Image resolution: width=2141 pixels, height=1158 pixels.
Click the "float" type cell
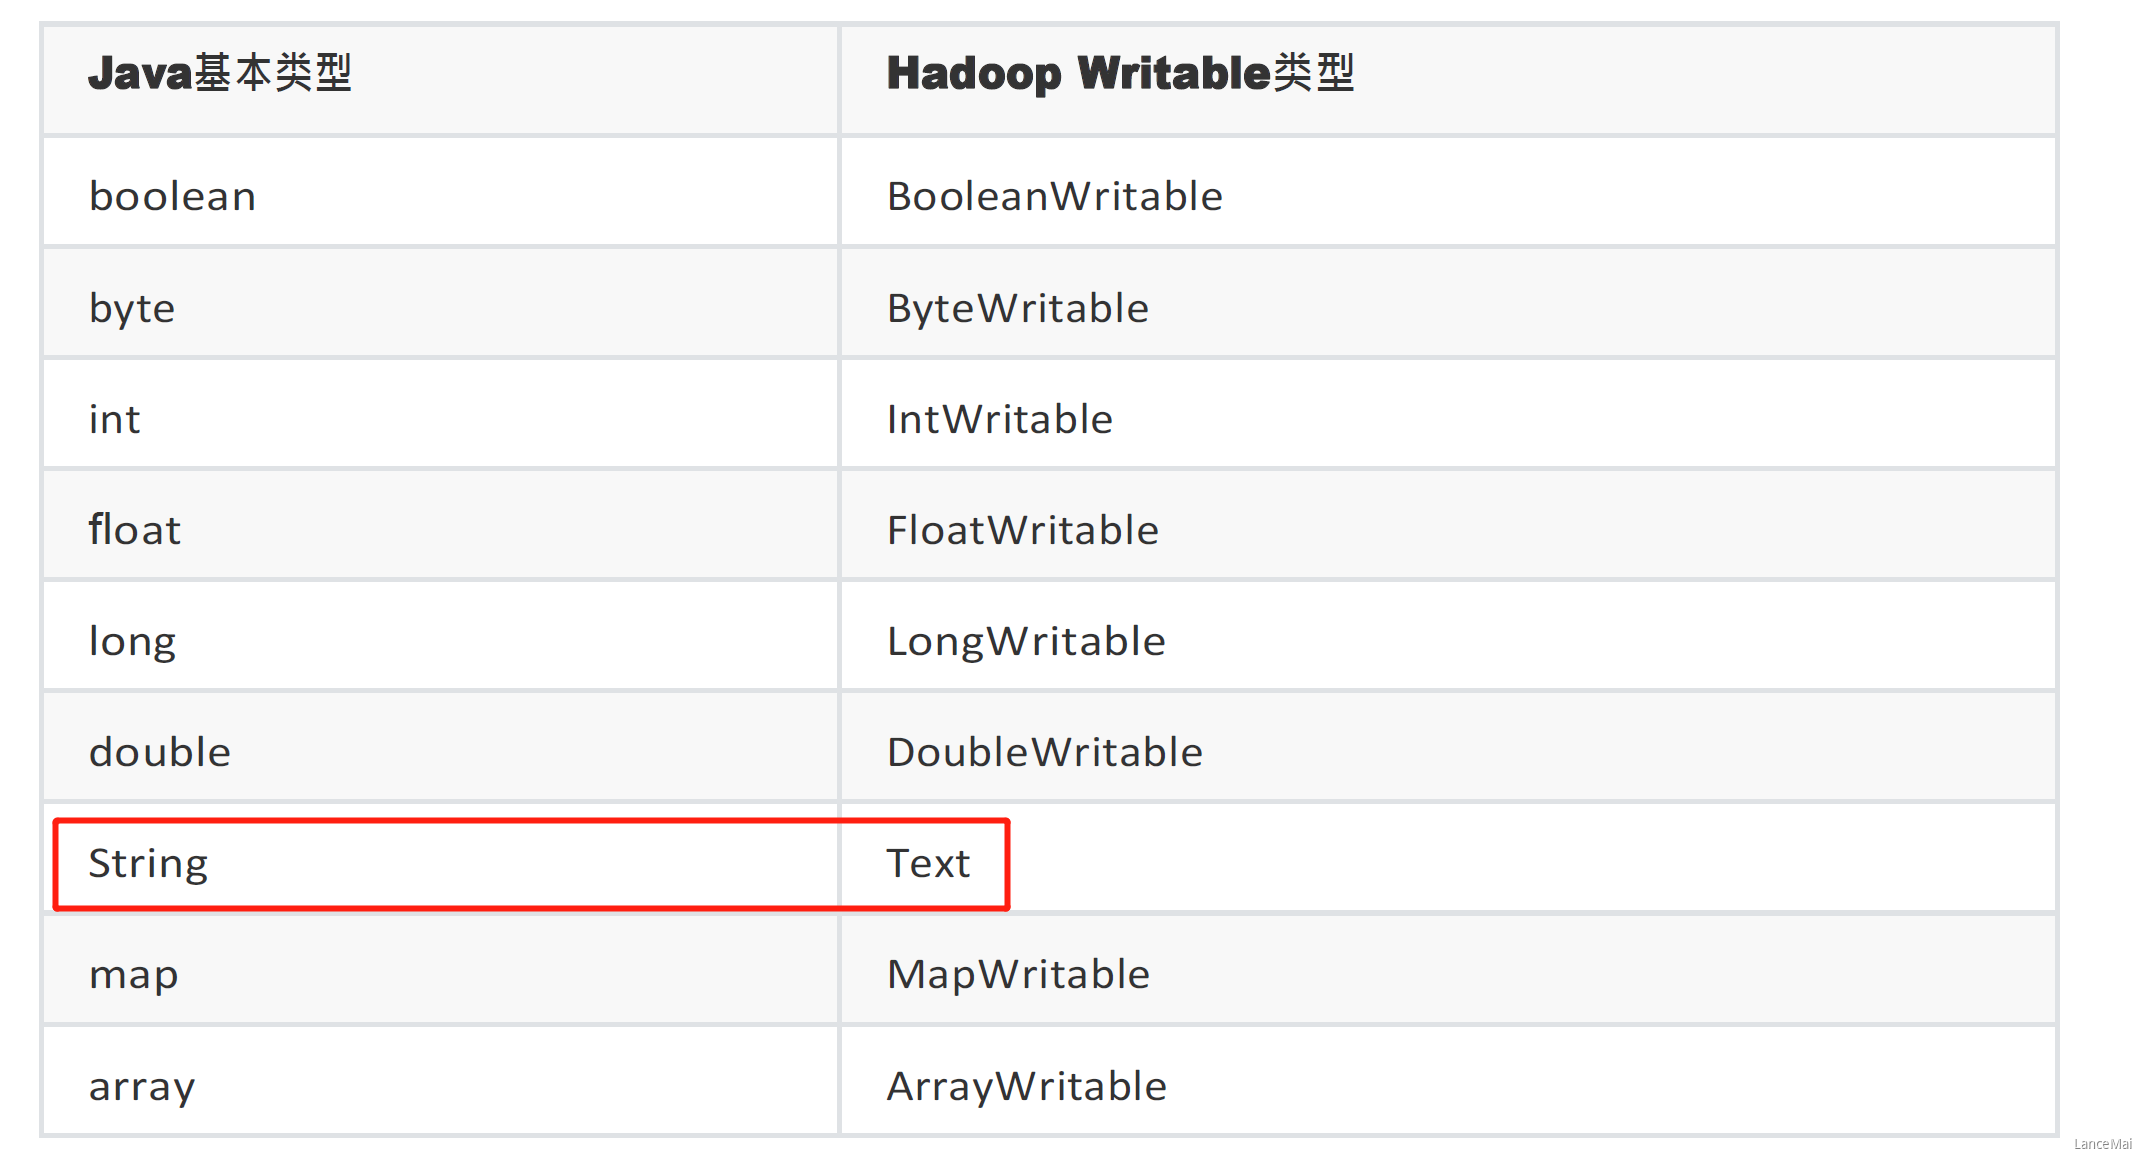(x=135, y=530)
